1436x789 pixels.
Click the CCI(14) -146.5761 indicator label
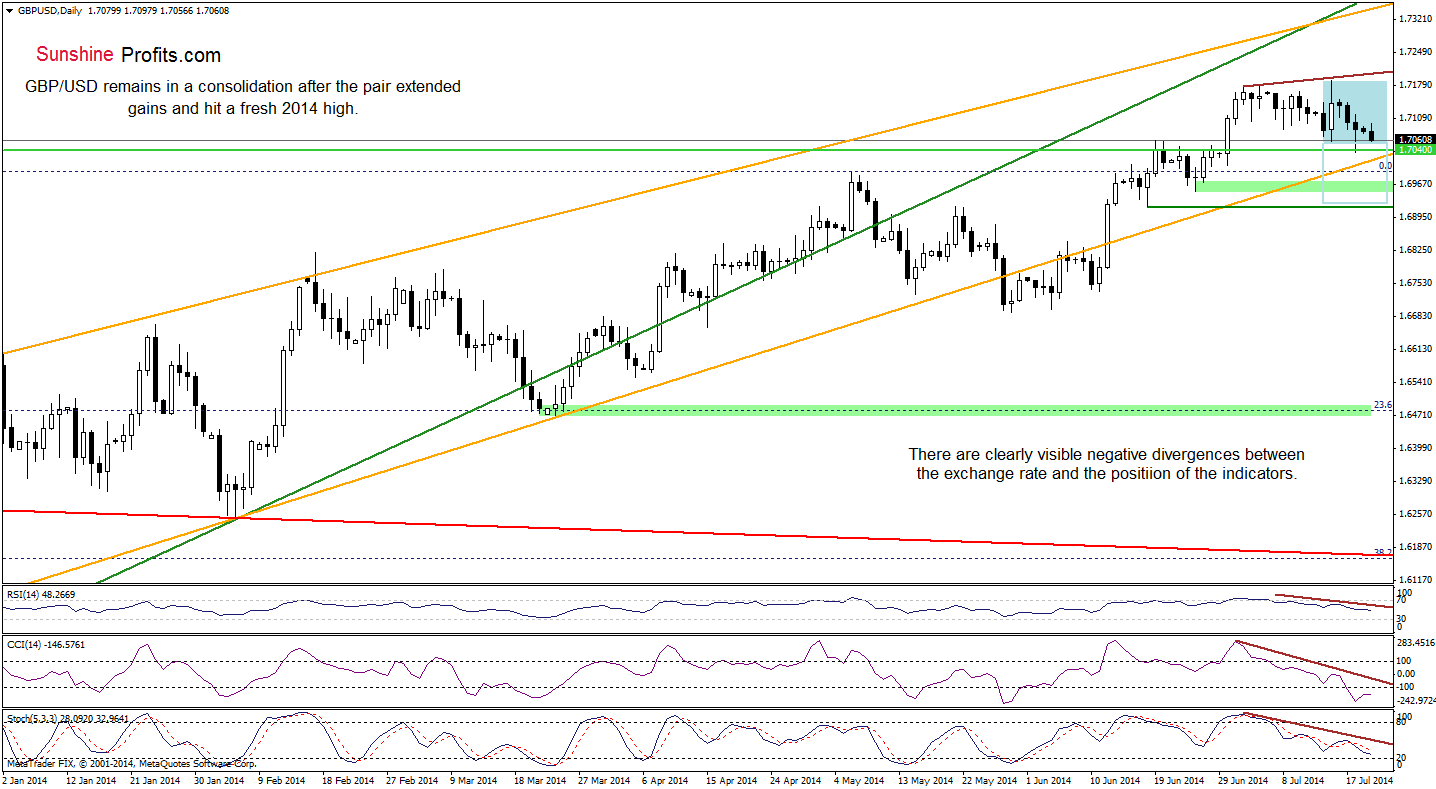pyautogui.click(x=45, y=644)
